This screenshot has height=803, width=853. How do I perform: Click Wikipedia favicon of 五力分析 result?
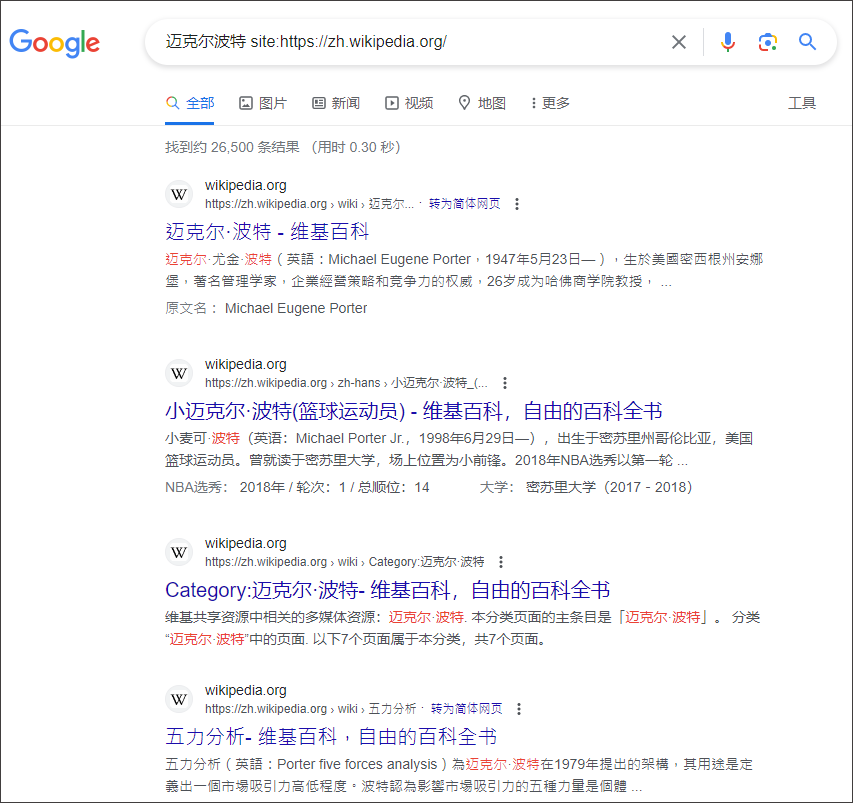179,699
